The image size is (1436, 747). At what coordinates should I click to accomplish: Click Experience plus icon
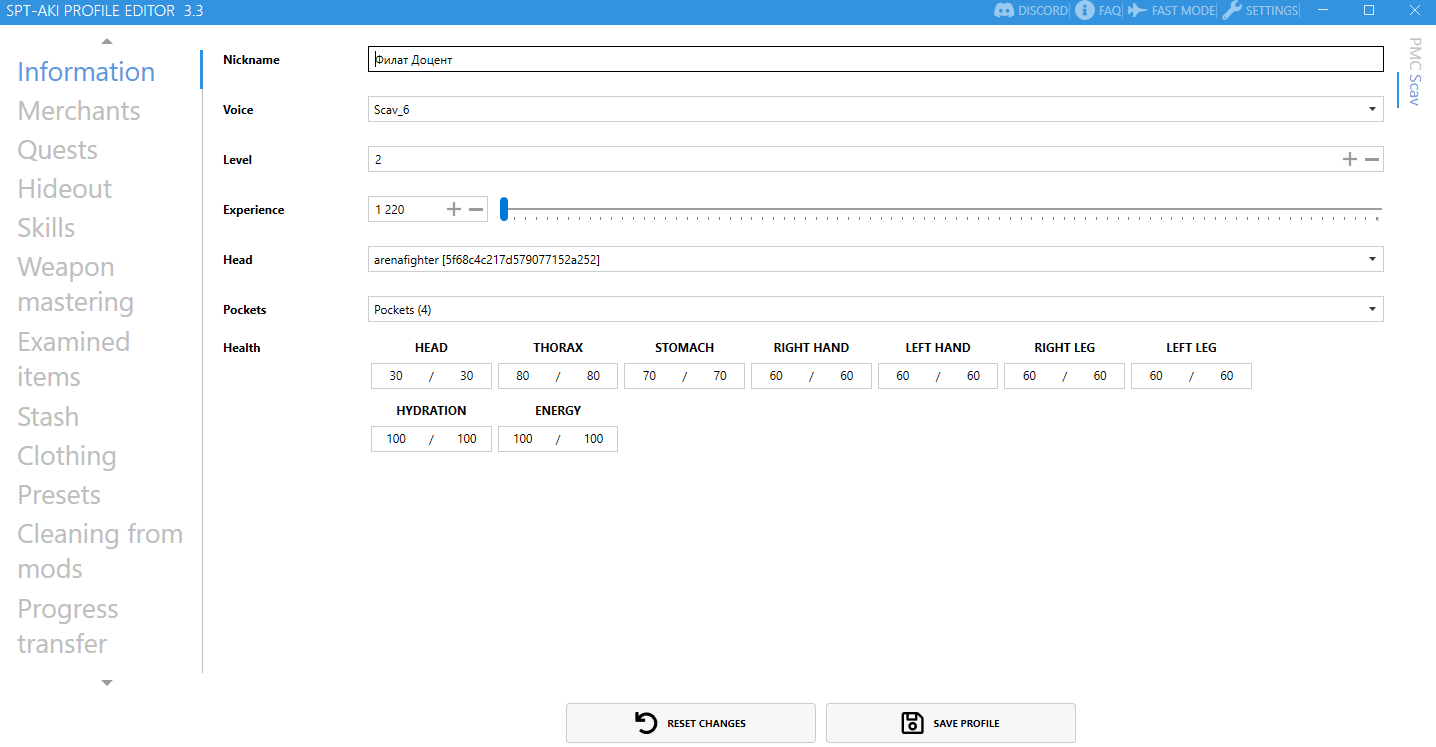pos(454,209)
